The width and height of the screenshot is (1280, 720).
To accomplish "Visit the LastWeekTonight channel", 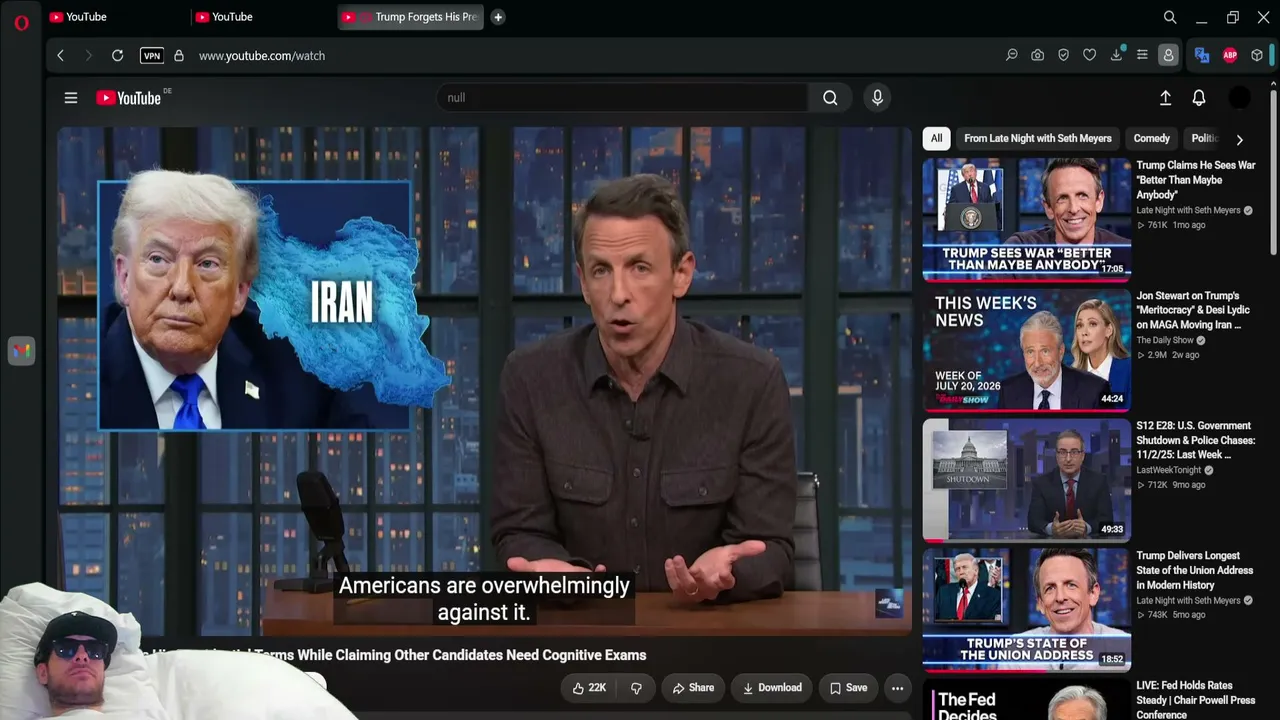I will point(1169,470).
